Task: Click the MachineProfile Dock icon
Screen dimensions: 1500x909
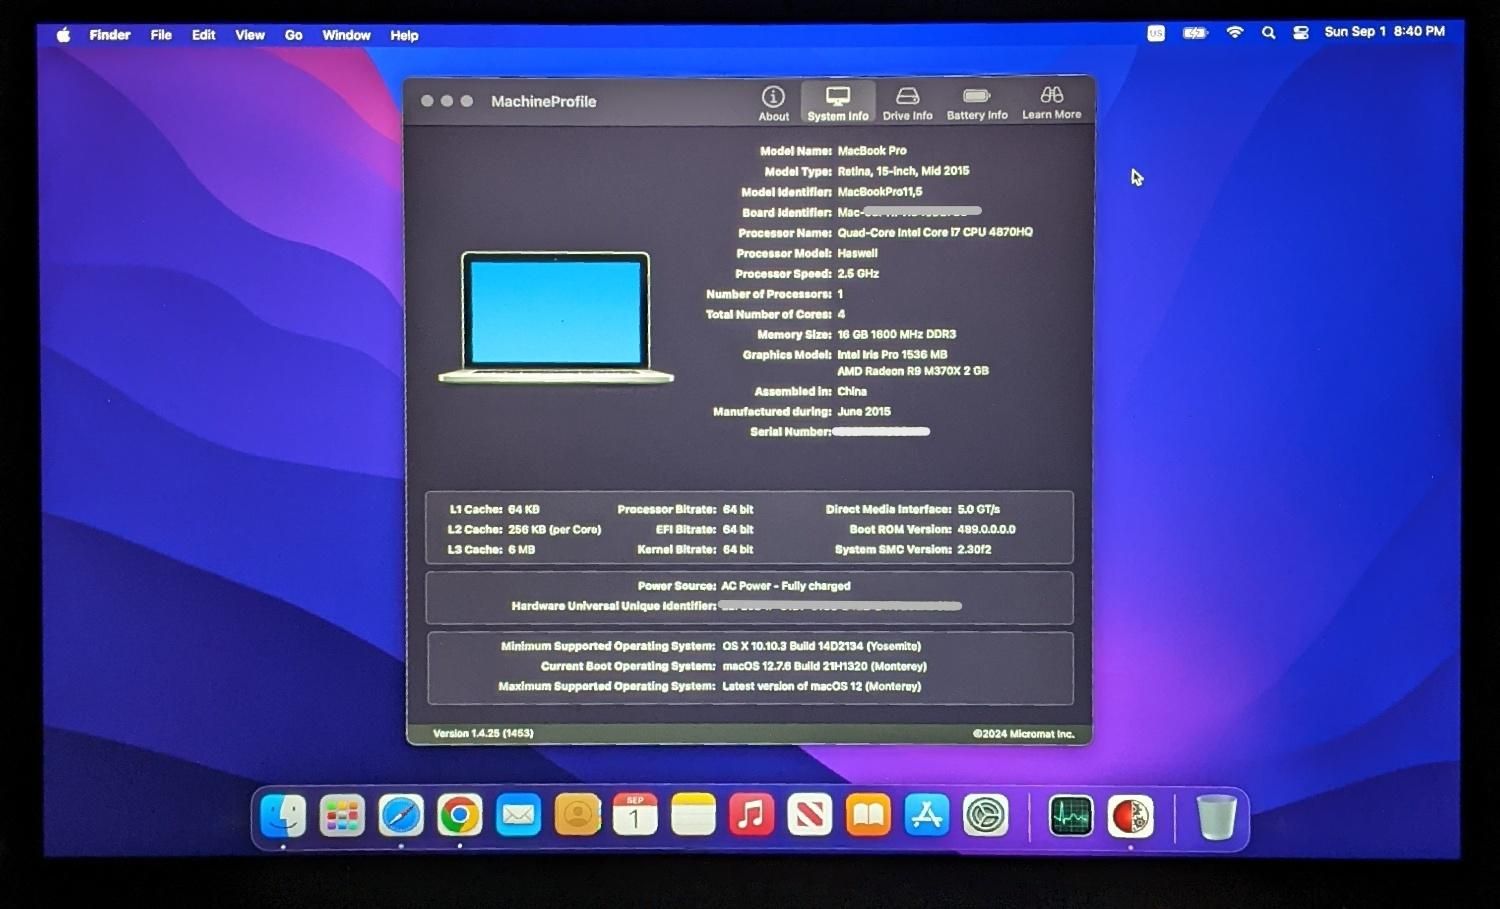Action: pyautogui.click(x=1130, y=816)
